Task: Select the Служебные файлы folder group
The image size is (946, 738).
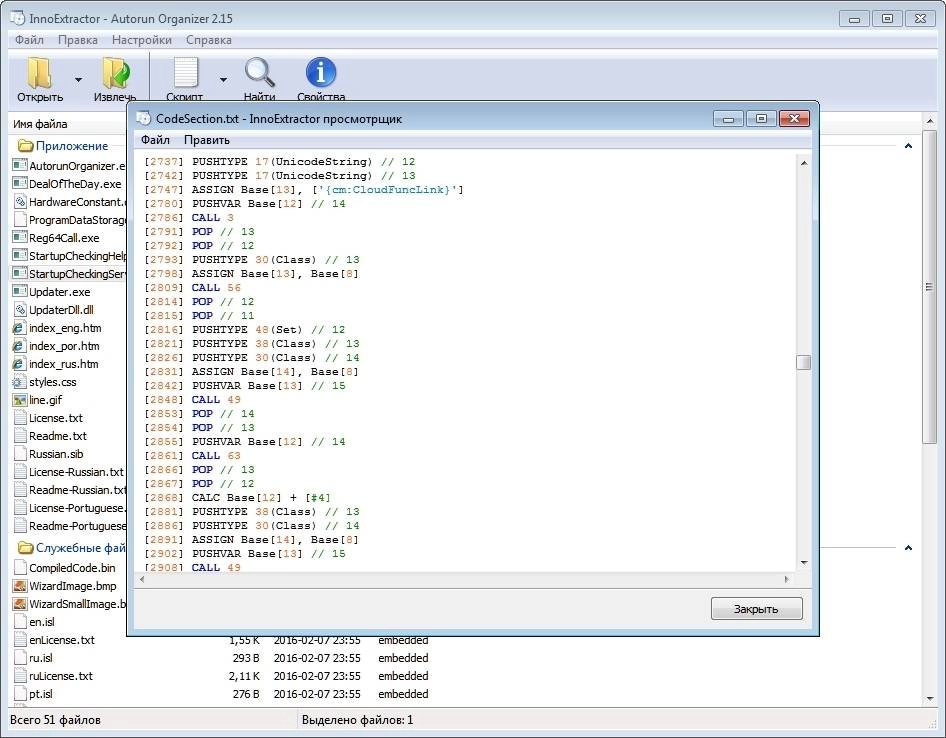Action: [x=71, y=548]
